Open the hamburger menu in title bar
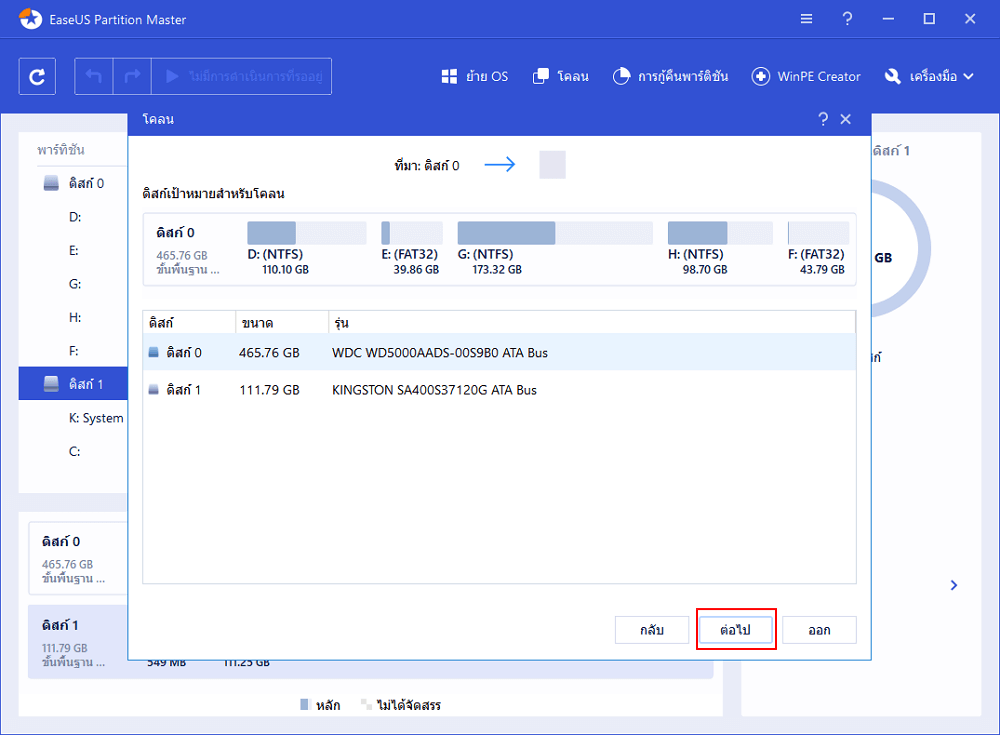1000x735 pixels. (807, 19)
